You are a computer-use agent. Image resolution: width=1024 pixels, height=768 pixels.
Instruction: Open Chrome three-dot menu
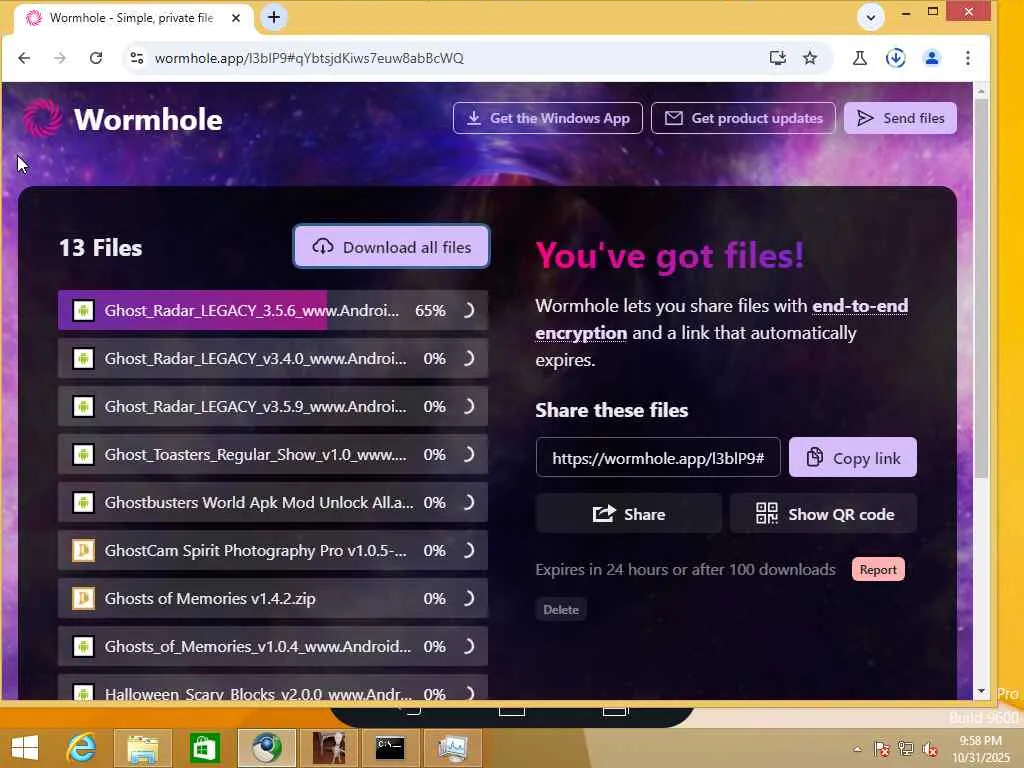click(x=967, y=58)
